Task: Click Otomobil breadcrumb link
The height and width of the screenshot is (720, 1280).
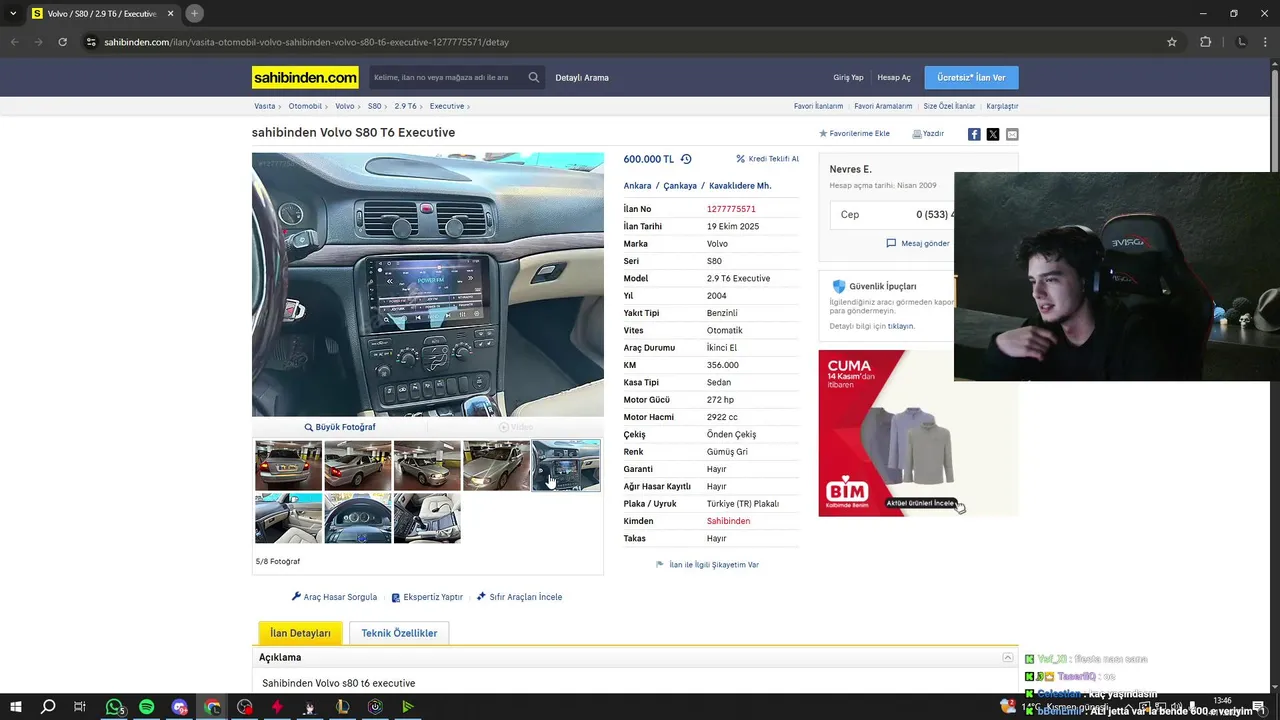Action: tap(305, 106)
